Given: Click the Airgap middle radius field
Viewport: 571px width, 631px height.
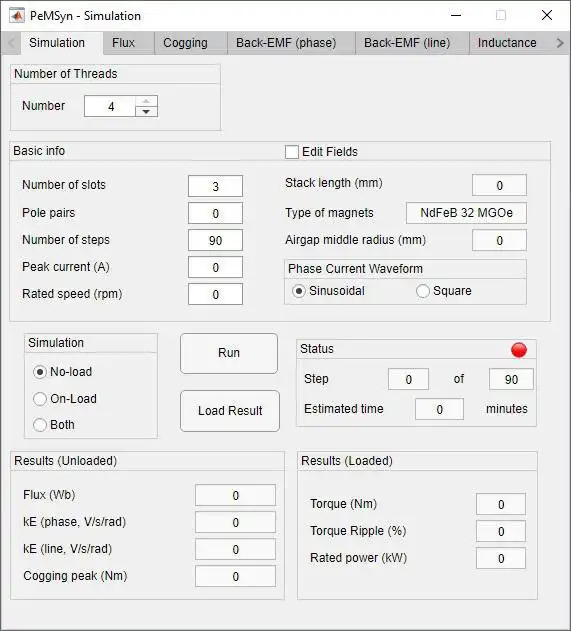Looking at the screenshot, I should (499, 240).
